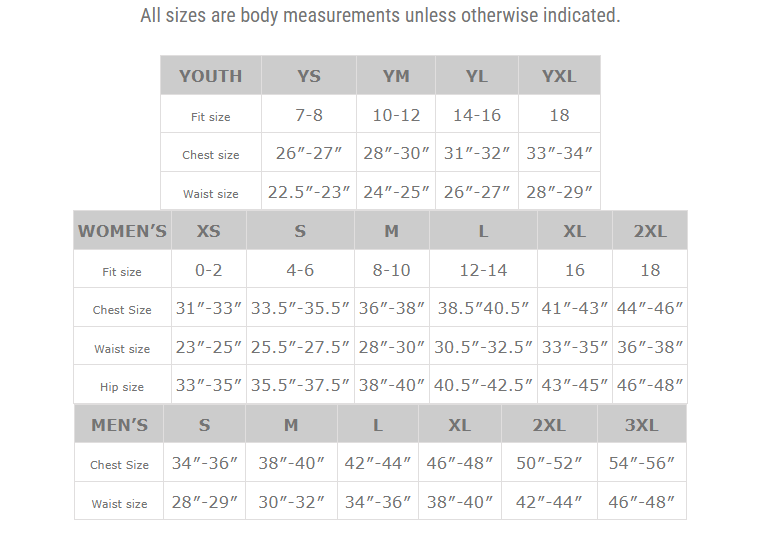
Task: Select women's fit size 0-2 cell
Action: 208,270
